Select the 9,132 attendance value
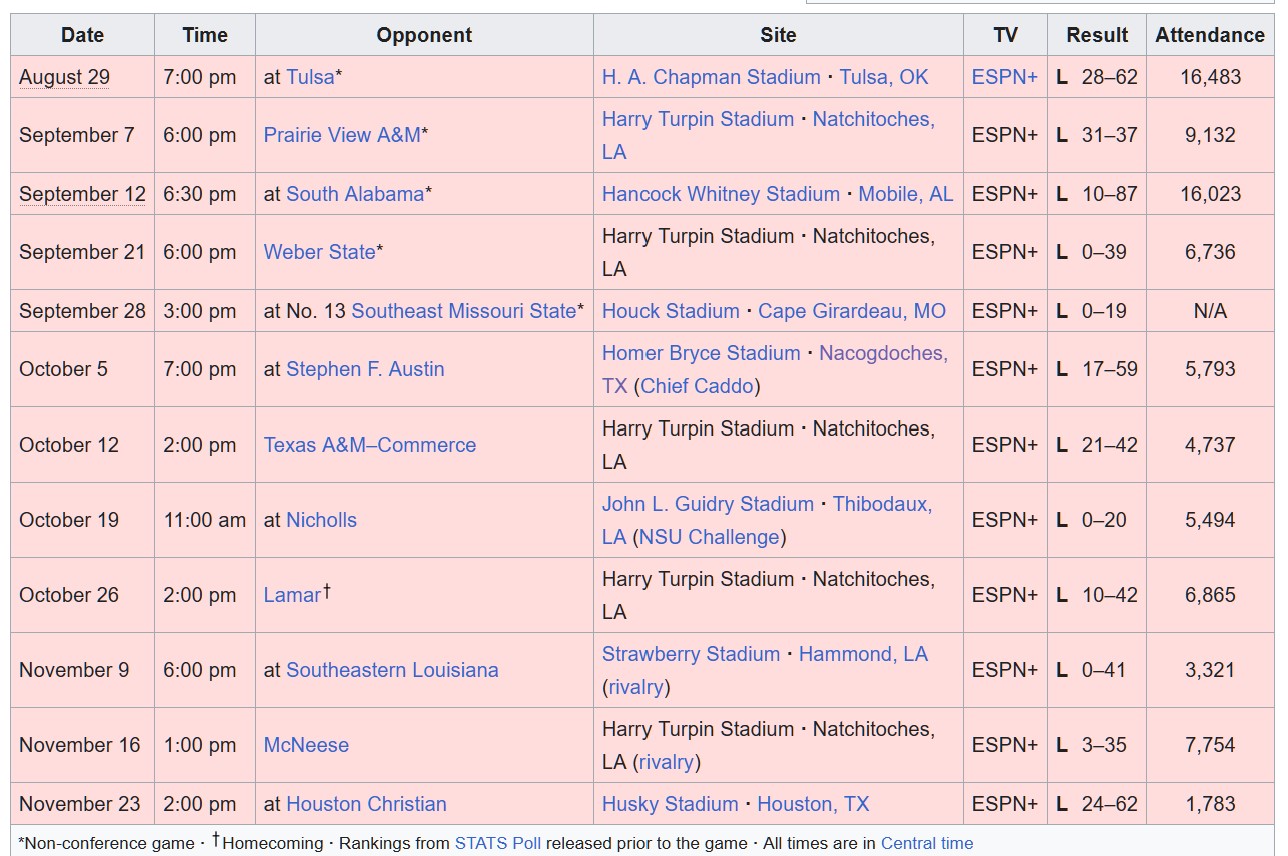The height and width of the screenshot is (856, 1288). (1210, 135)
